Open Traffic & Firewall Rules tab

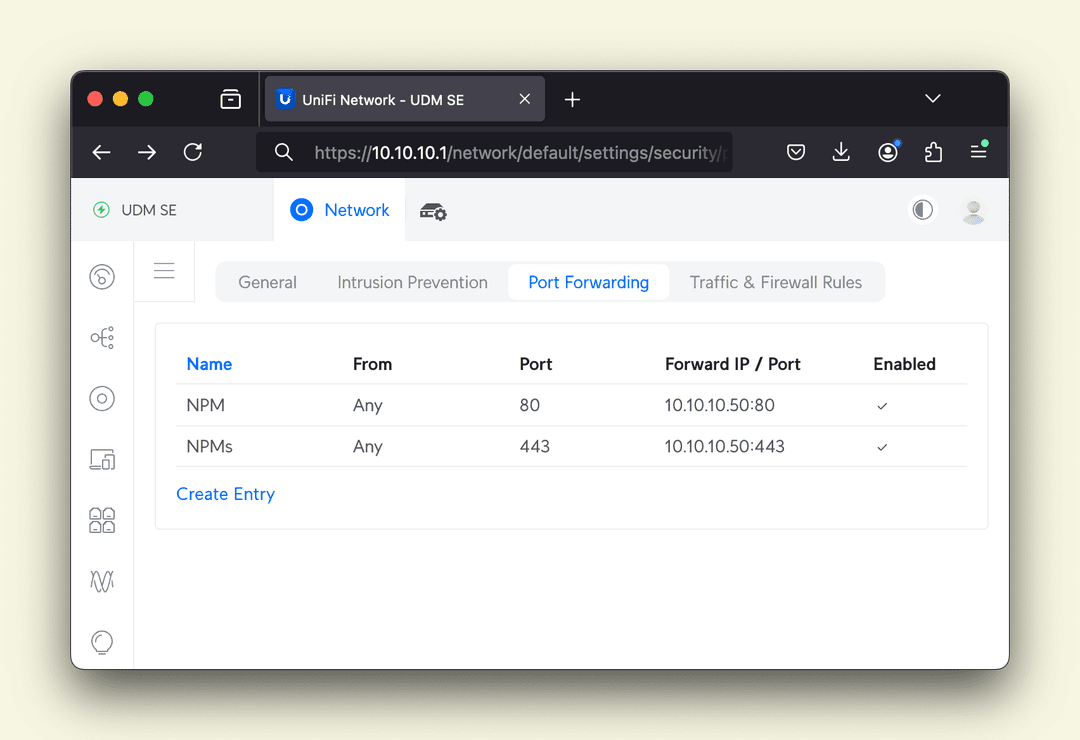pos(776,282)
